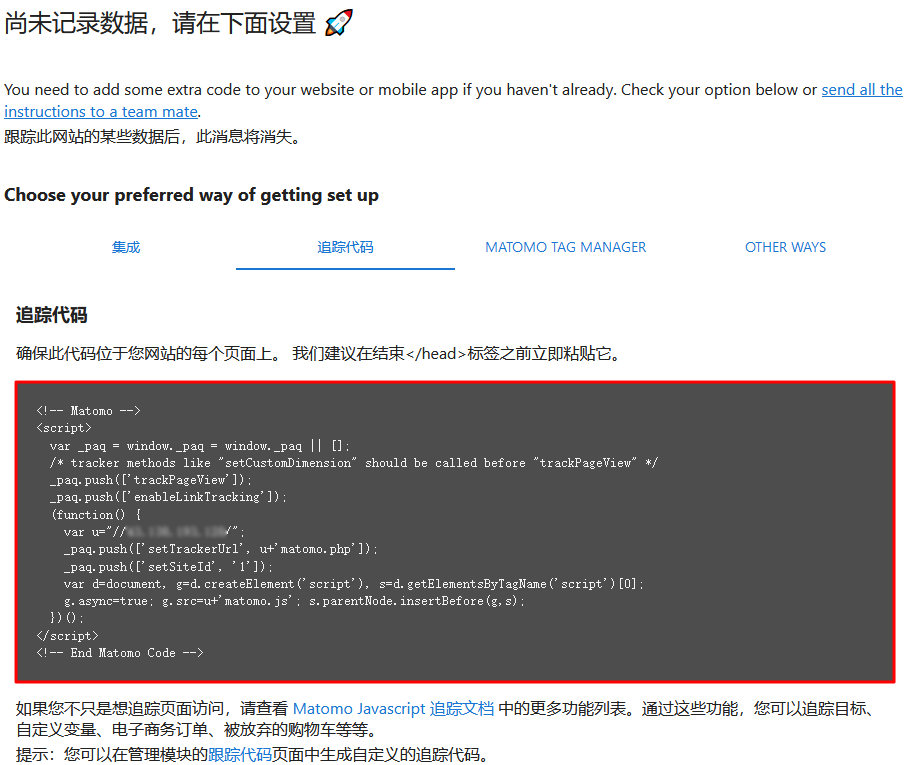This screenshot has width=909, height=765.
Task: Click 'Choose your preferred way' heading
Action: pos(191,195)
